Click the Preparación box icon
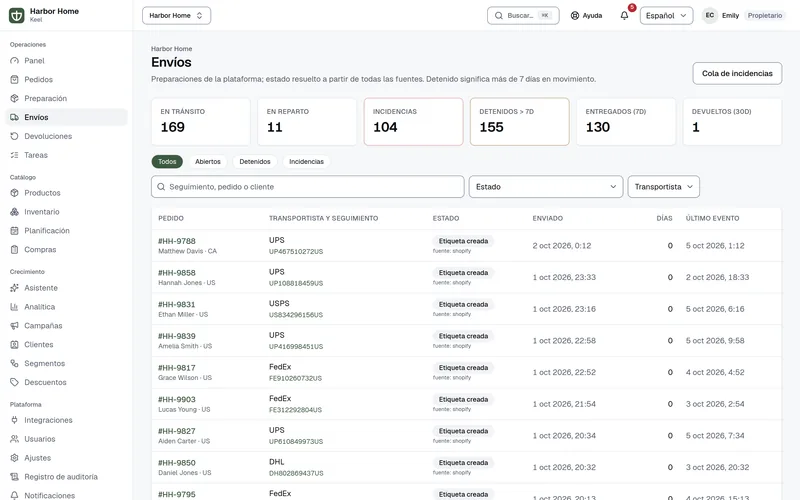The height and width of the screenshot is (500, 800). tap(14, 98)
